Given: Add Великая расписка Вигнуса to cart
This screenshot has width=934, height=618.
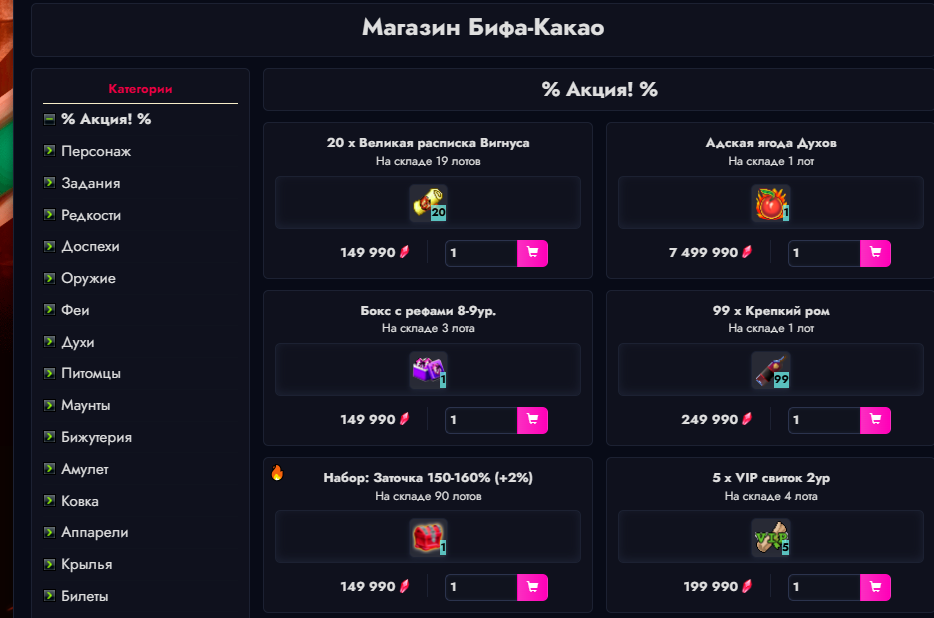Looking at the screenshot, I should 532,253.
